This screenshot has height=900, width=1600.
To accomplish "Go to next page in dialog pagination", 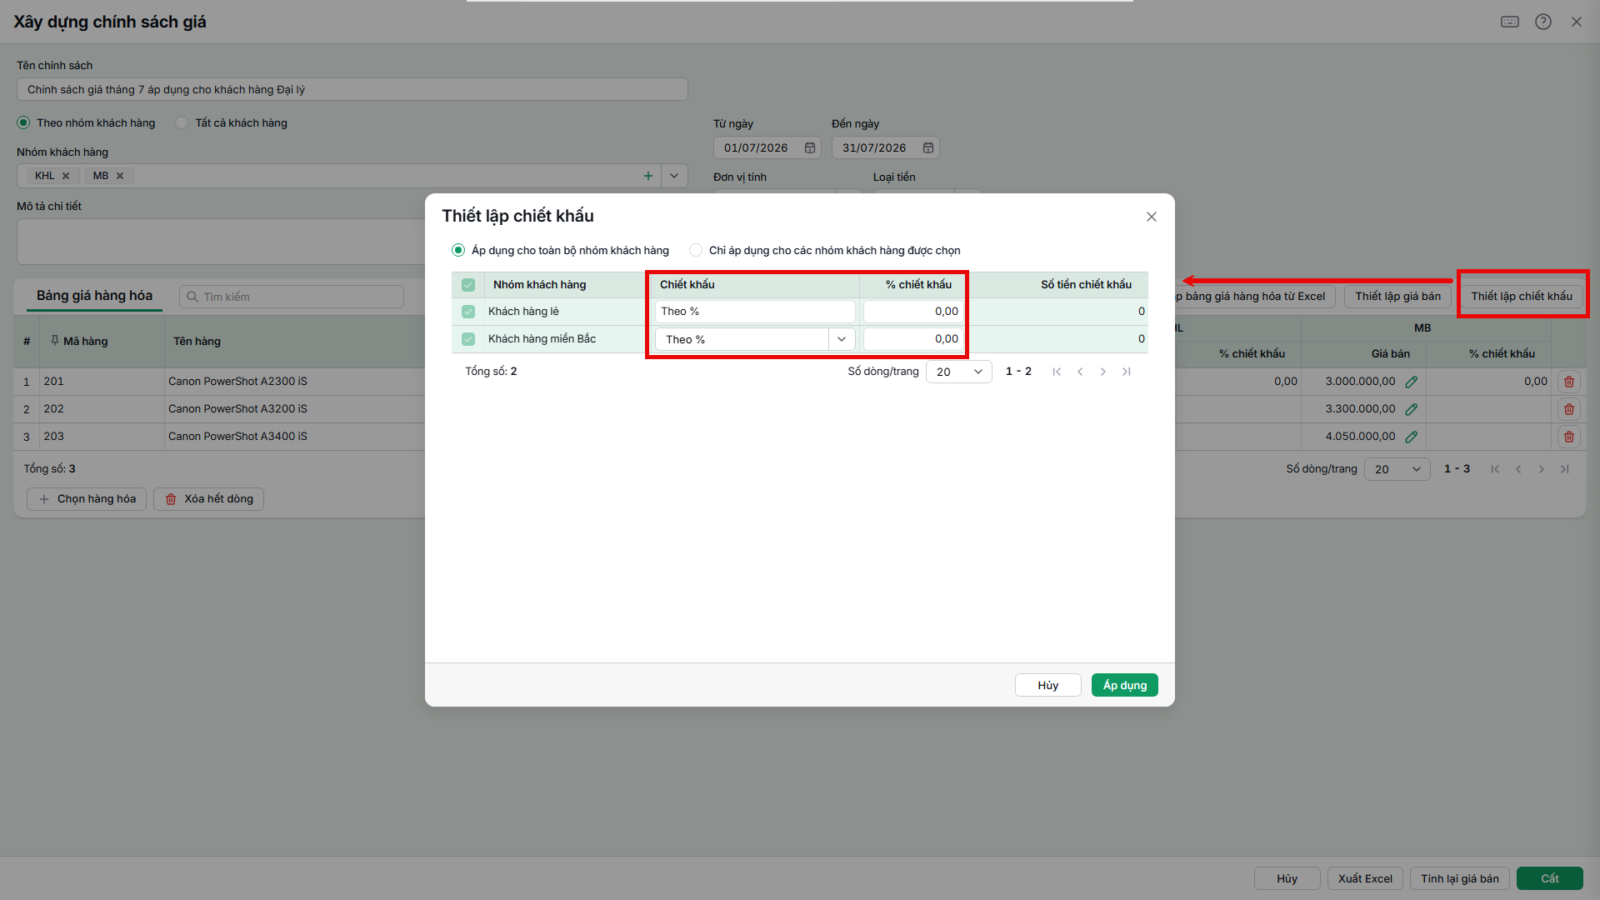I will (1103, 372).
